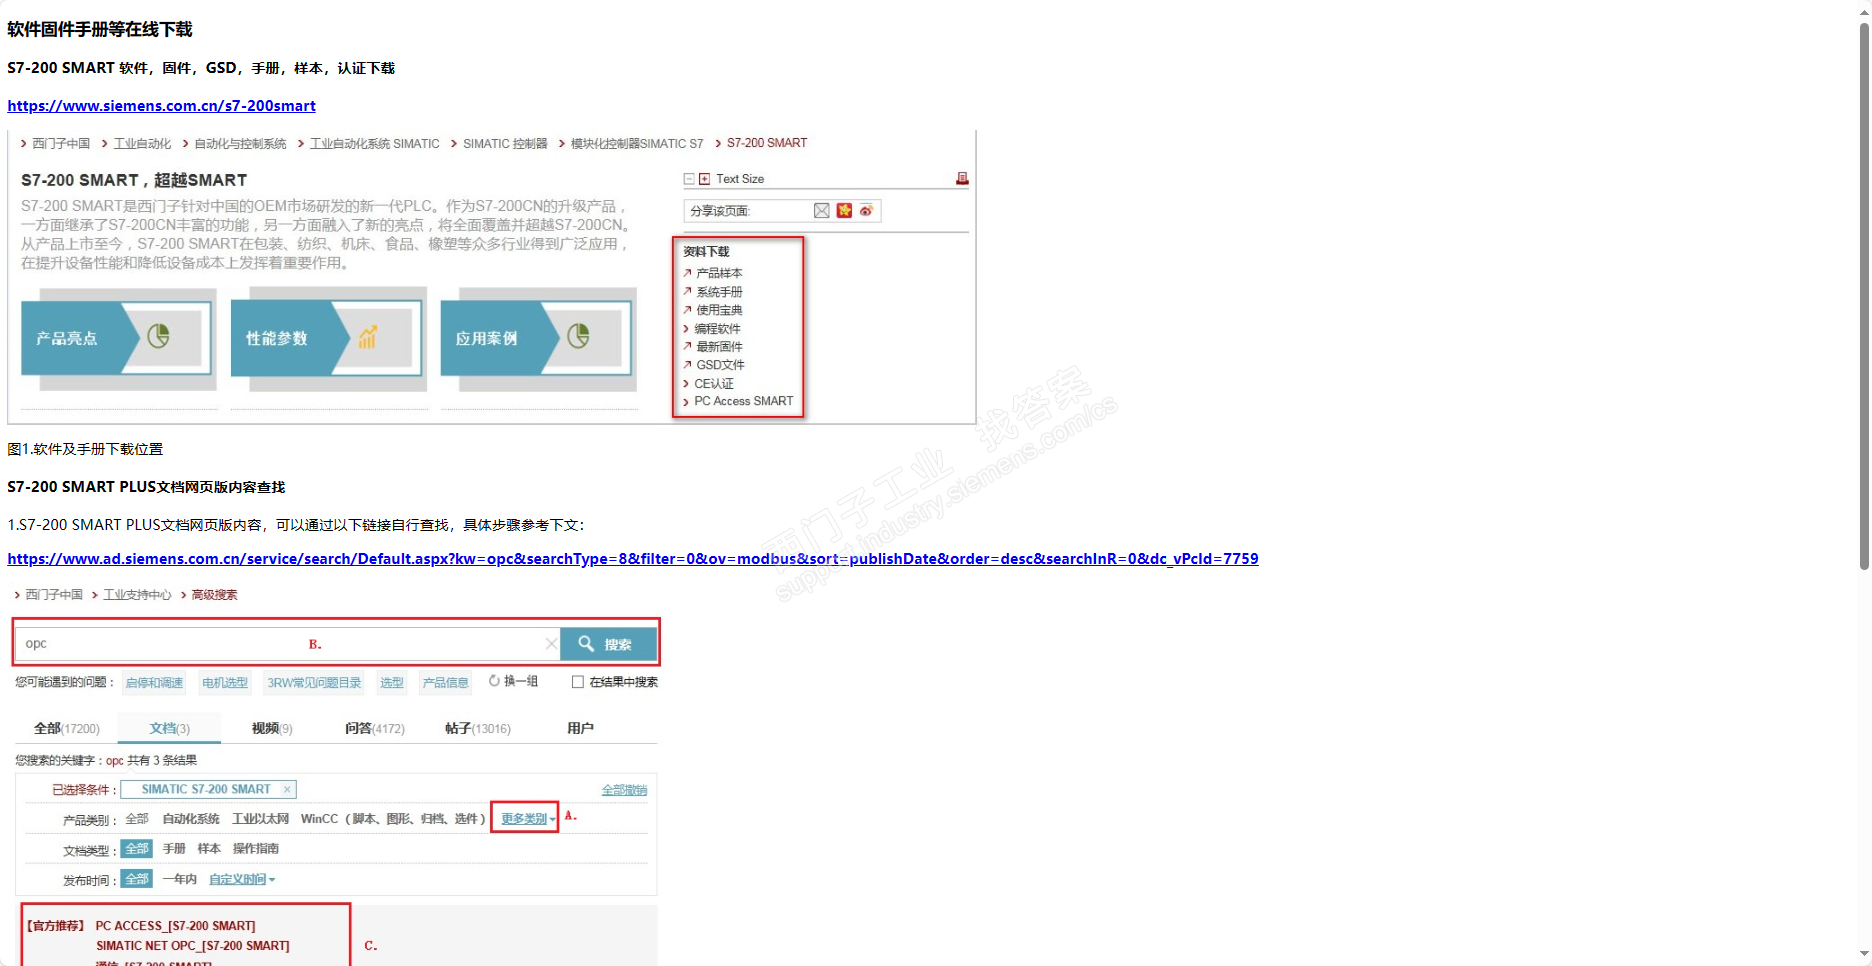Select the 电机选型 suggestion tag
Image resolution: width=1872 pixels, height=966 pixels.
click(x=224, y=683)
